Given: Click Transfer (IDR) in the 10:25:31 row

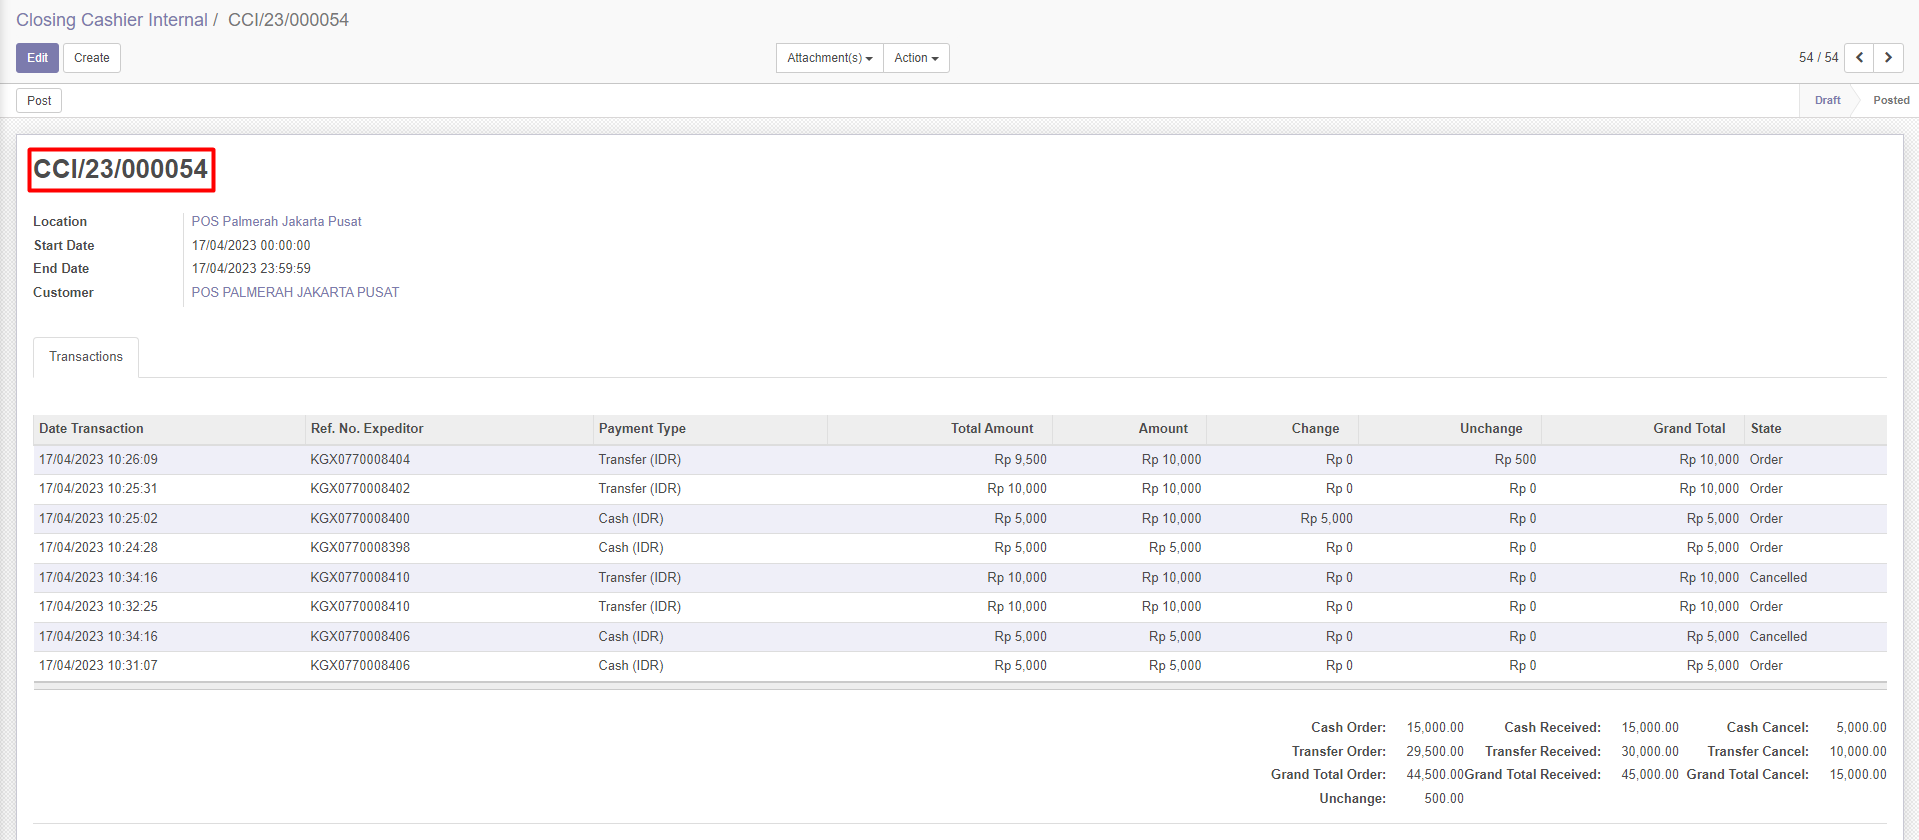Looking at the screenshot, I should (x=640, y=489).
